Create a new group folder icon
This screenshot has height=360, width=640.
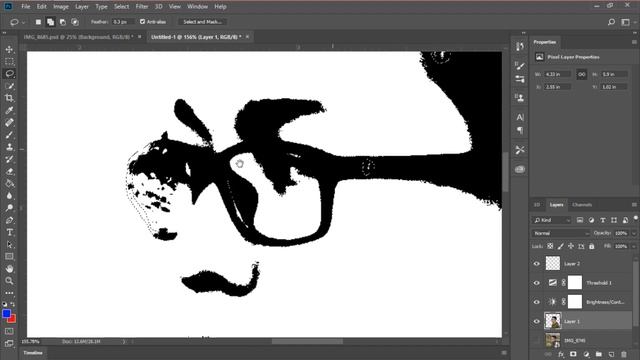pos(598,354)
